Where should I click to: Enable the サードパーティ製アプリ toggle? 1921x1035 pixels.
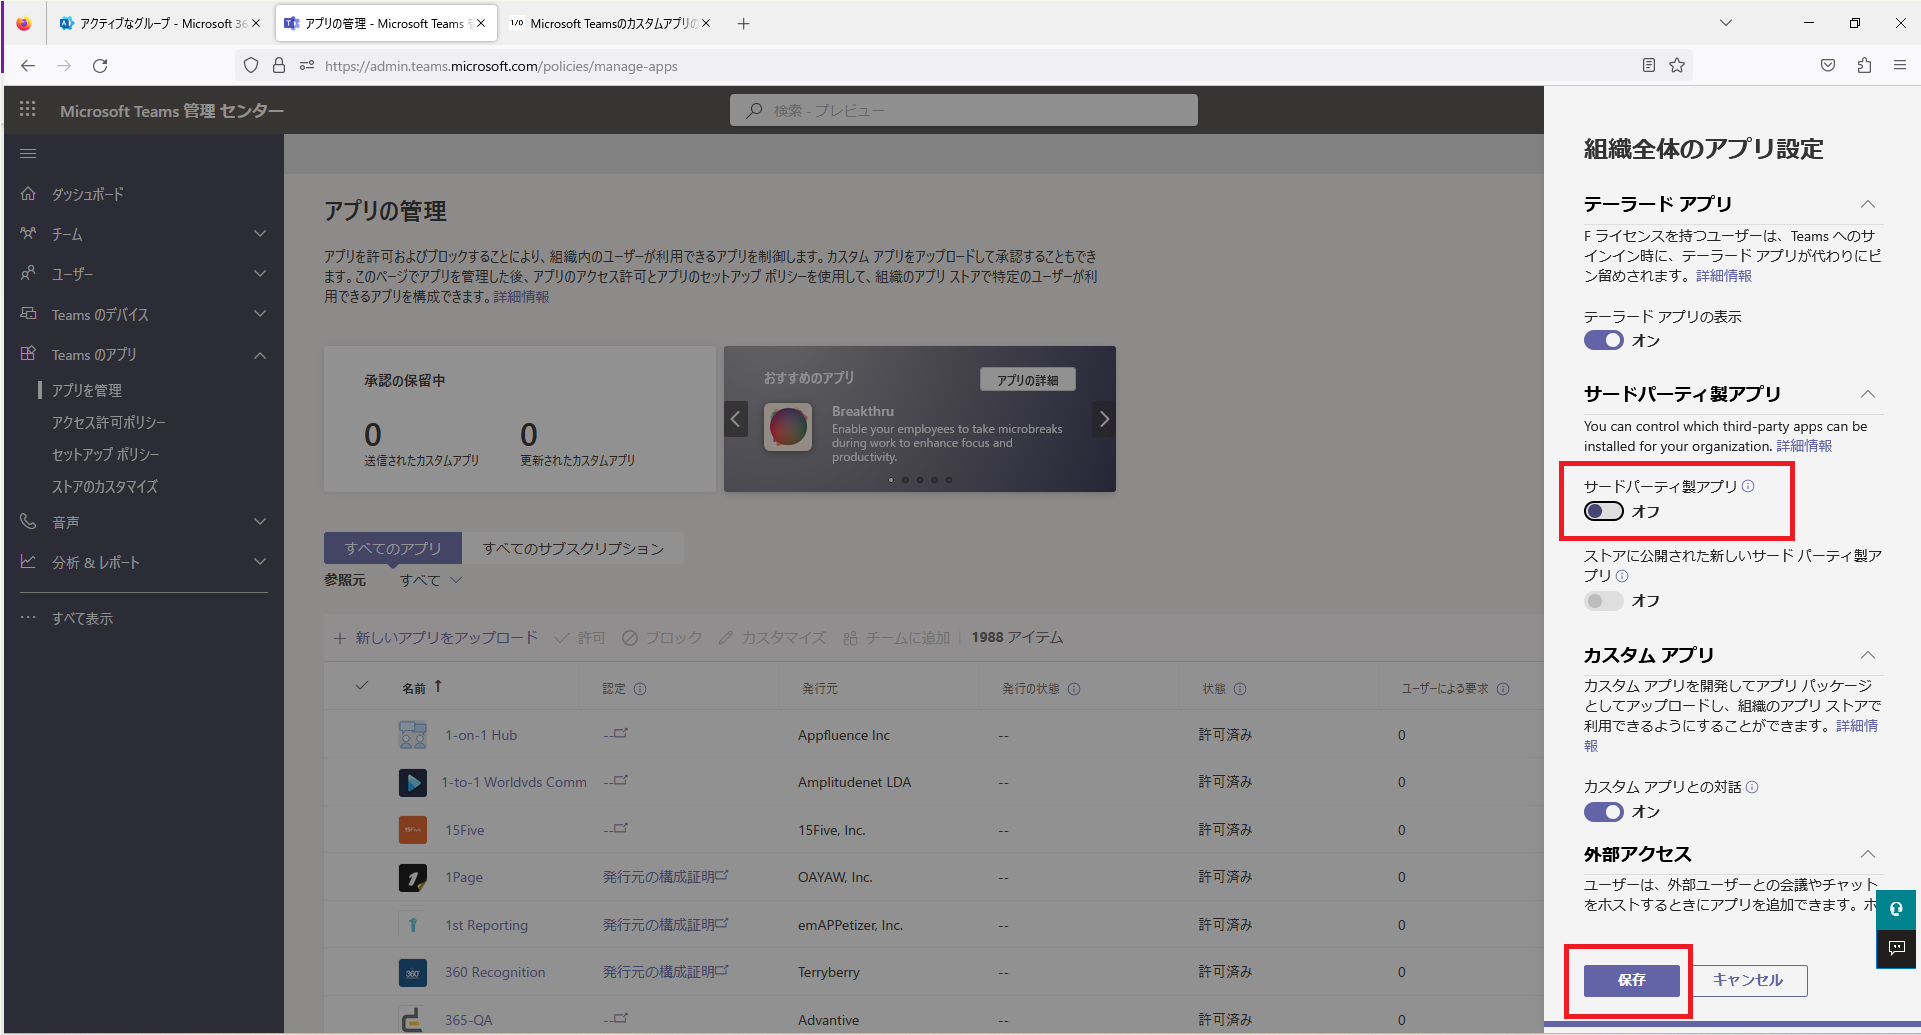1603,512
